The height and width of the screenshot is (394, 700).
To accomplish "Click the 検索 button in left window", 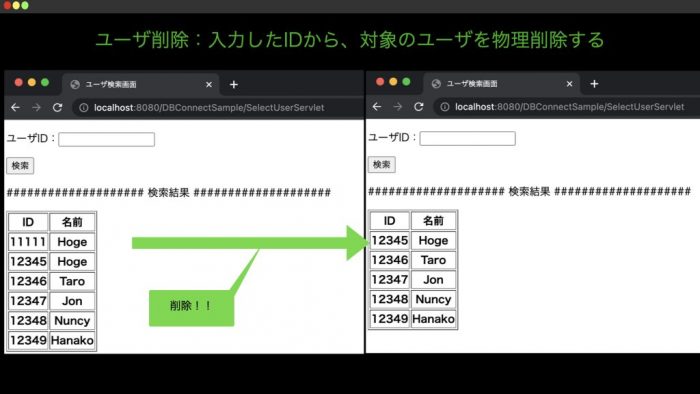I will coord(20,166).
